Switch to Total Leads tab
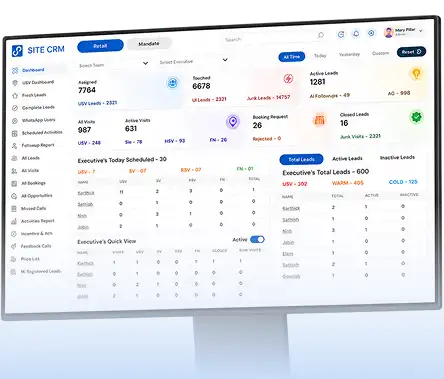 pos(301,159)
